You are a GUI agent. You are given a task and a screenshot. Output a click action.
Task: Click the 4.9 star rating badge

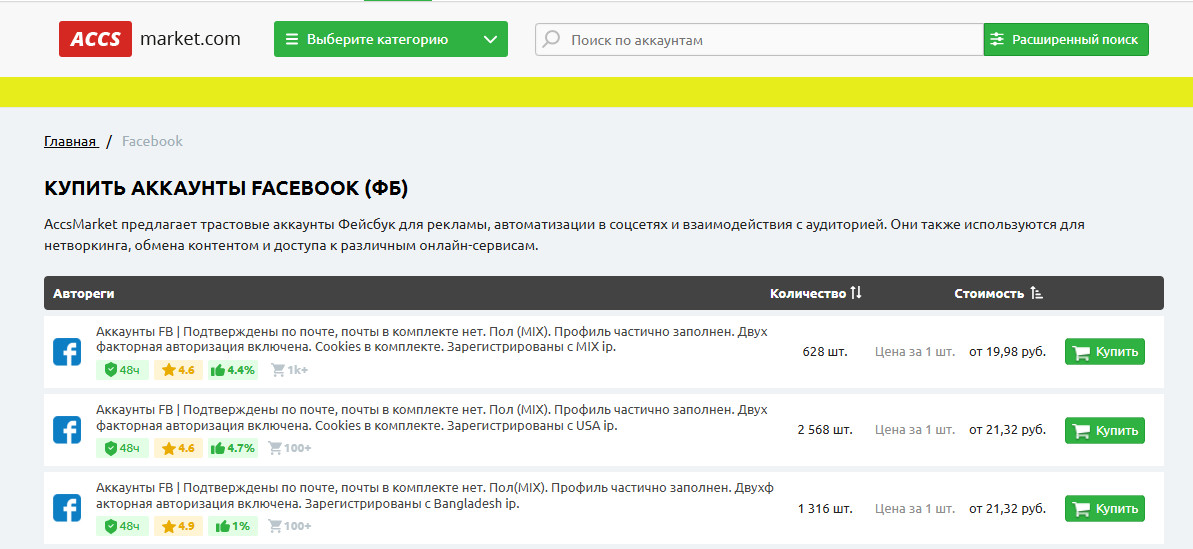(x=178, y=526)
